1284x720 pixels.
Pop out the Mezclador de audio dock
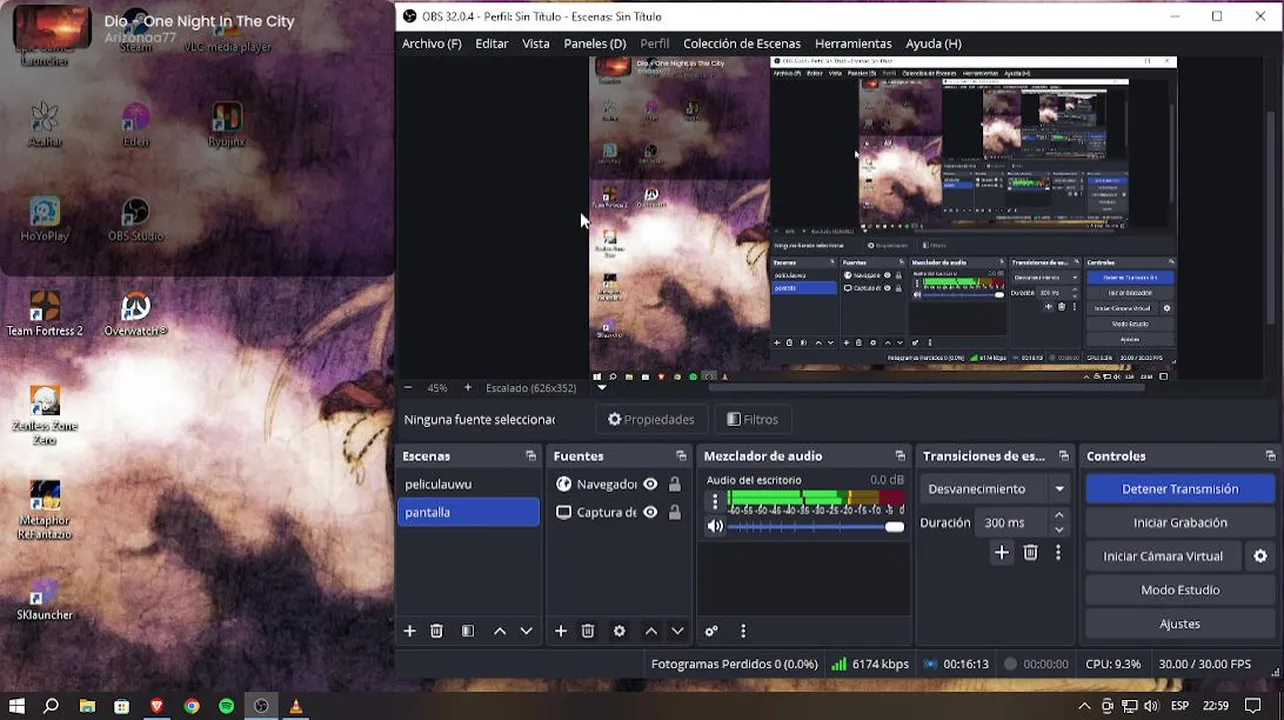tap(900, 456)
